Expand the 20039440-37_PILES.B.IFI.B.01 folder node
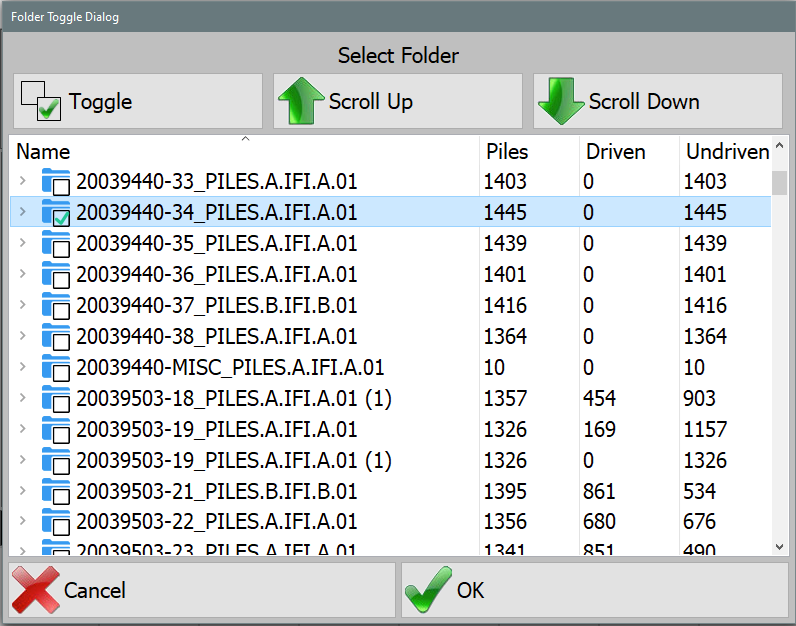Viewport: 796px width, 626px height. click(x=22, y=304)
